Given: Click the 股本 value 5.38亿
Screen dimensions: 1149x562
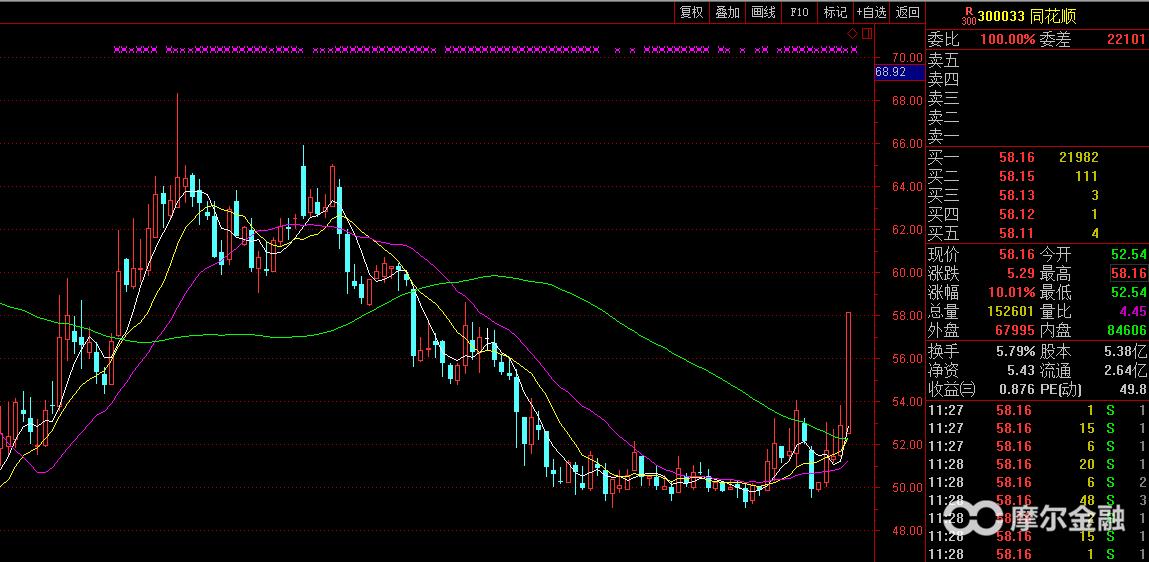Looking at the screenshot, I should (x=1126, y=352).
